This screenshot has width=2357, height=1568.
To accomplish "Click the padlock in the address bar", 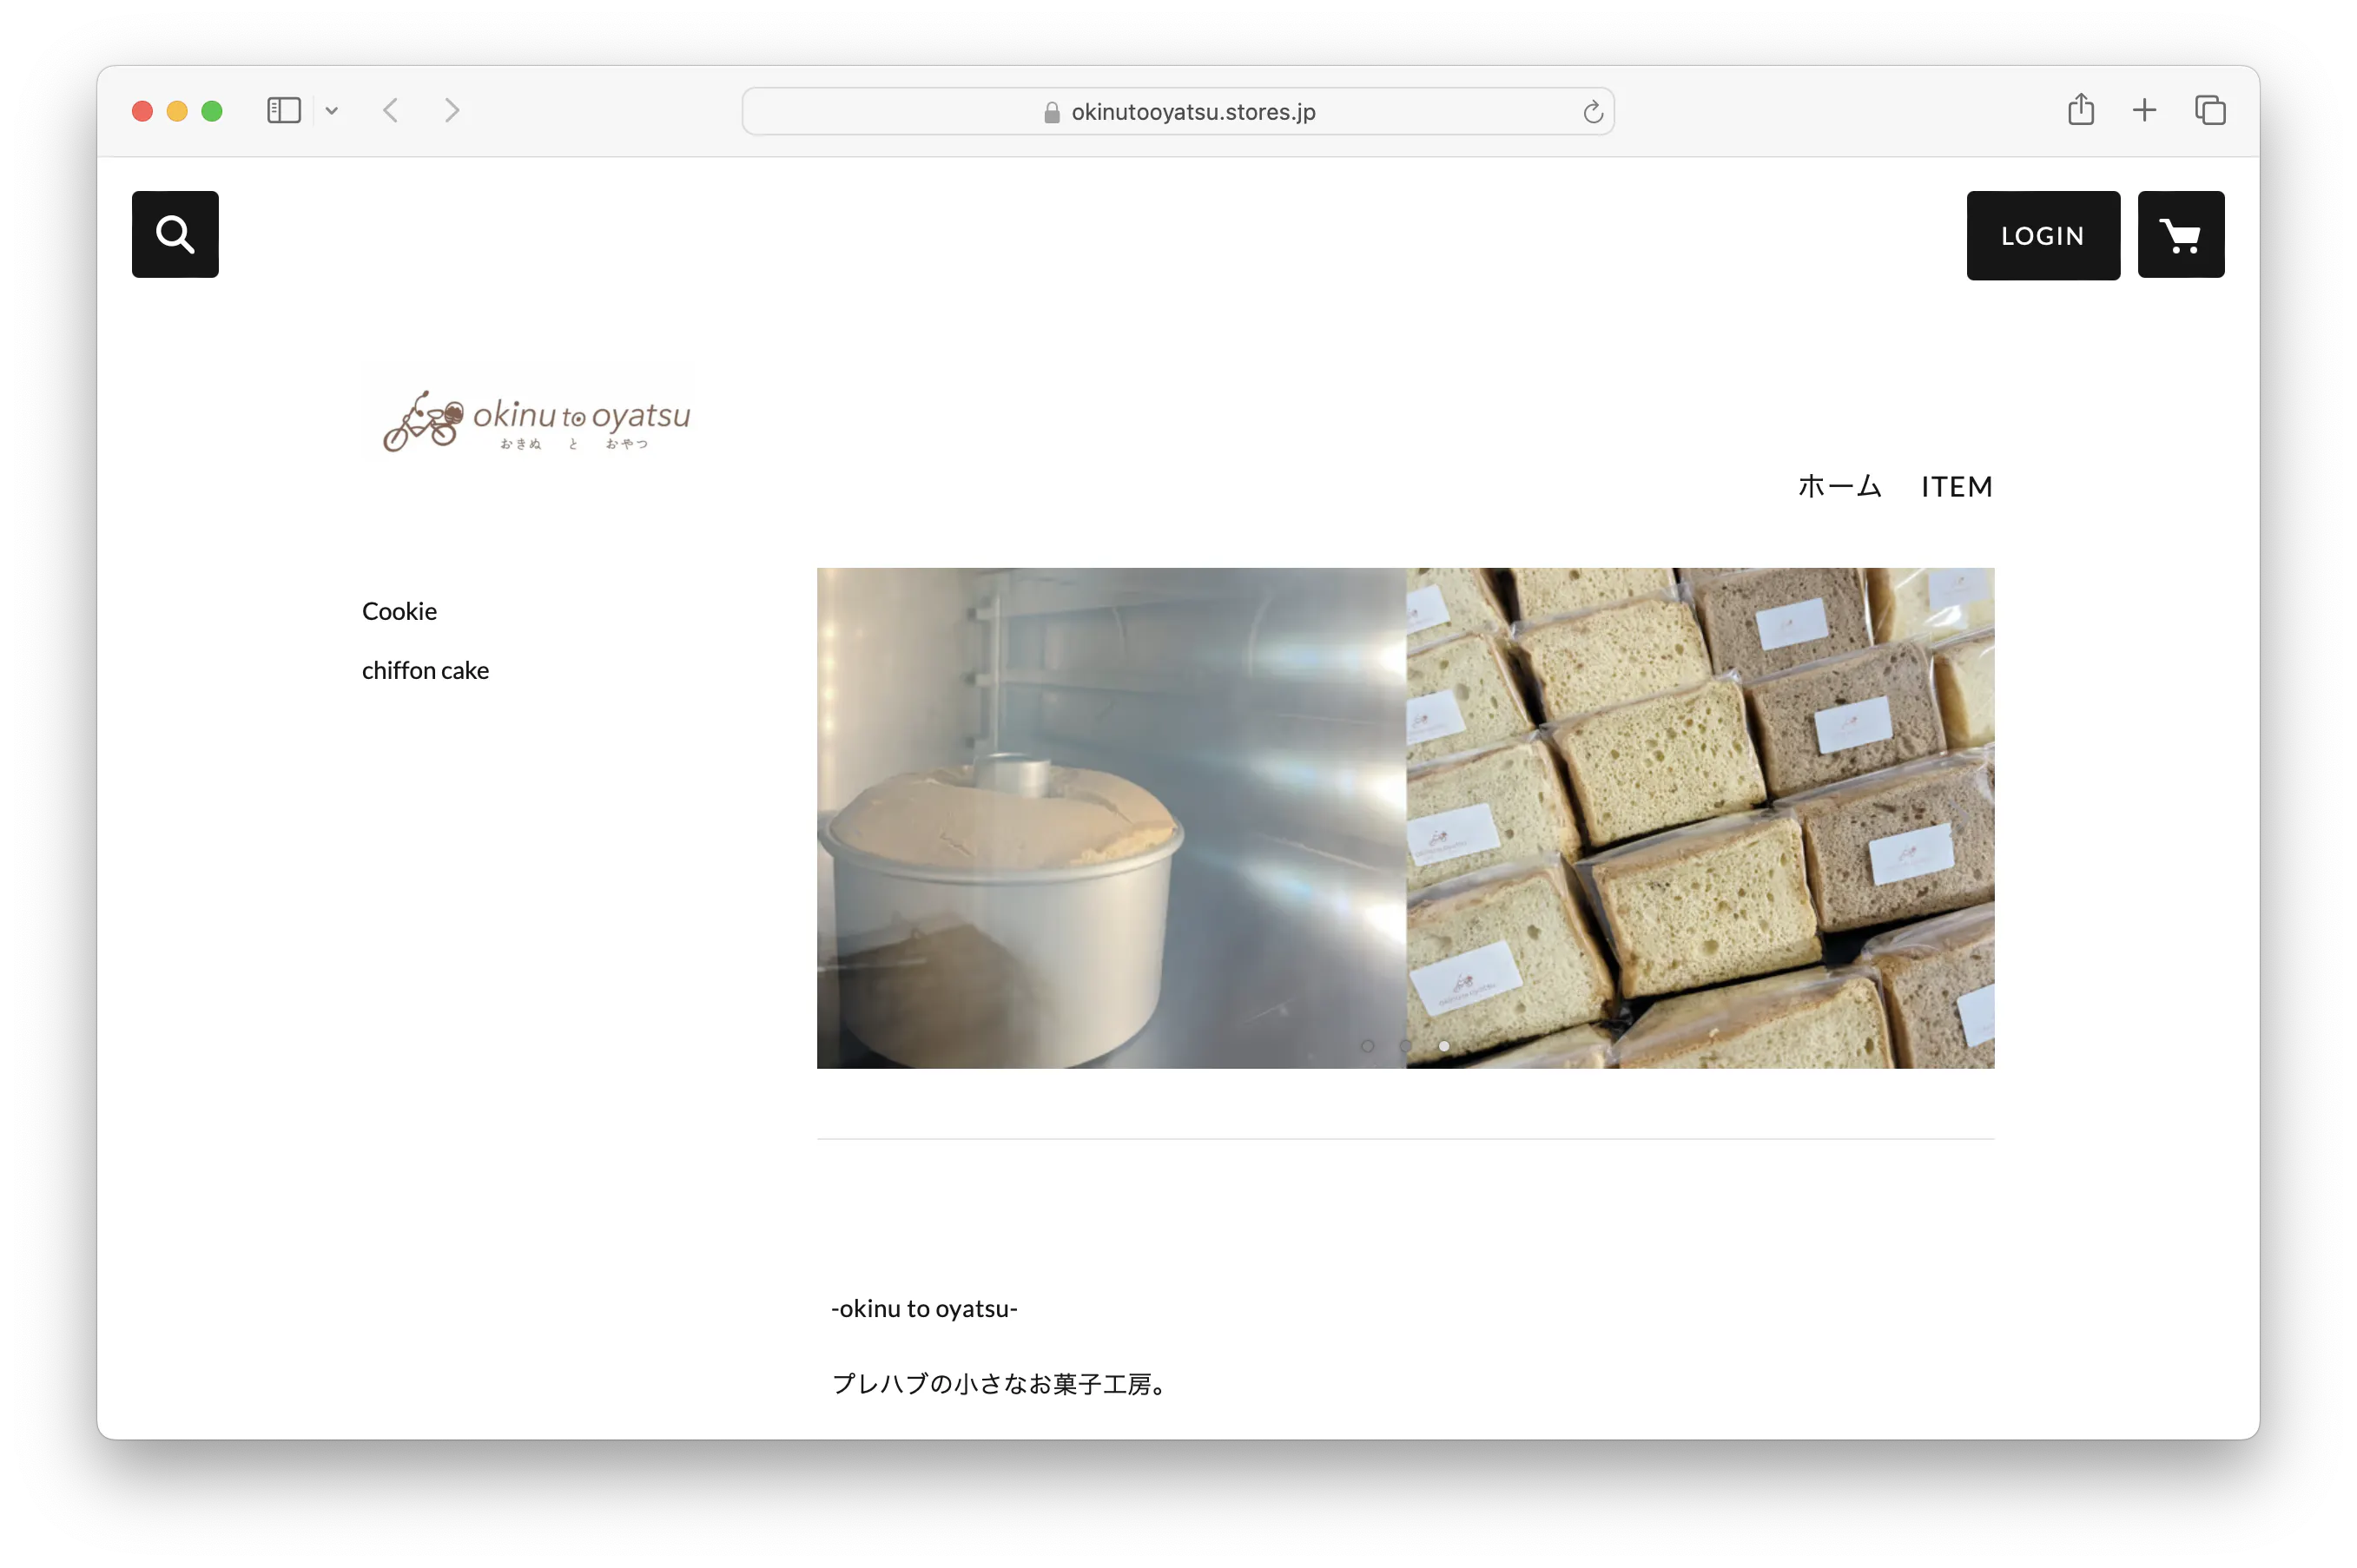I will pos(1051,113).
